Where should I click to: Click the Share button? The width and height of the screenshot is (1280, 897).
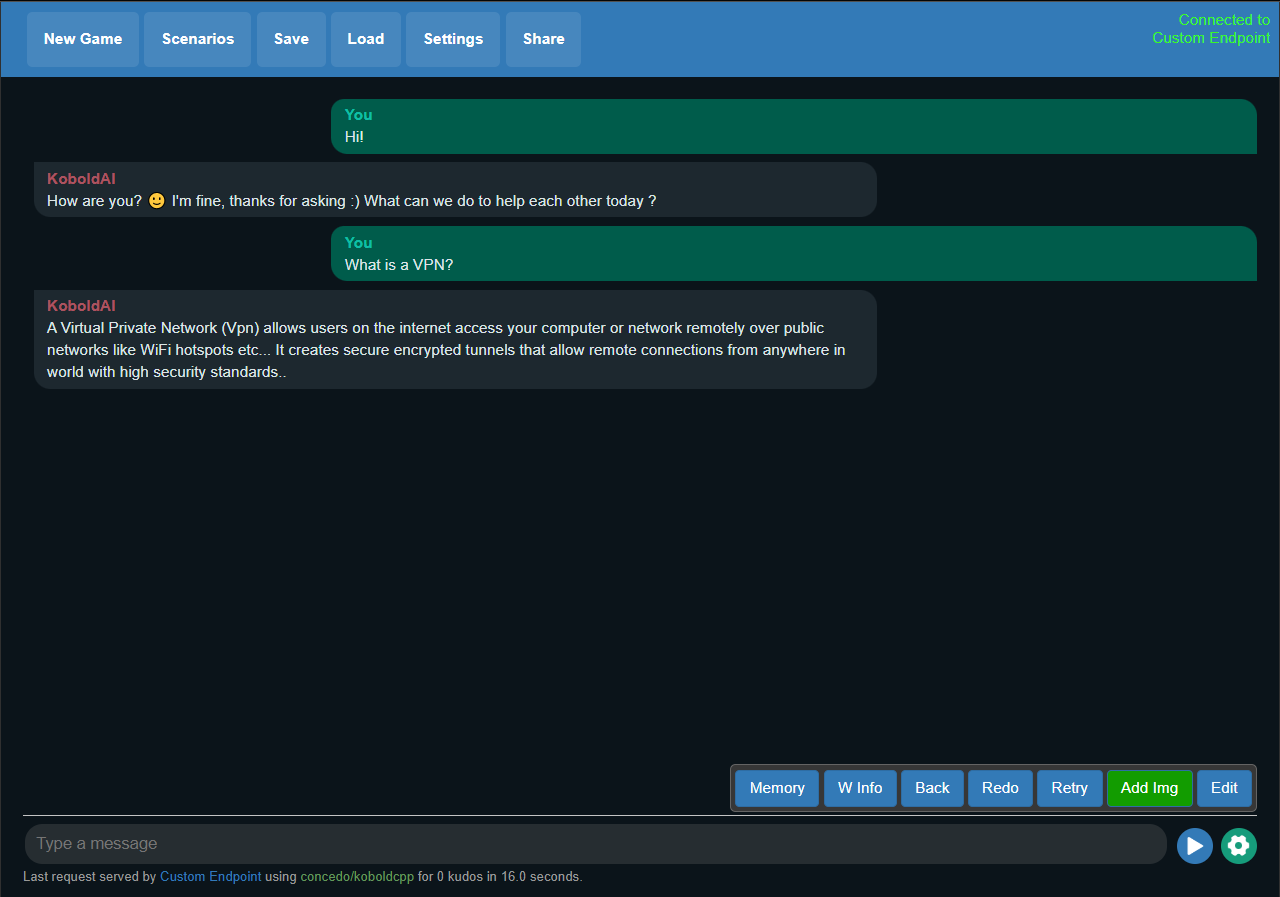point(543,39)
